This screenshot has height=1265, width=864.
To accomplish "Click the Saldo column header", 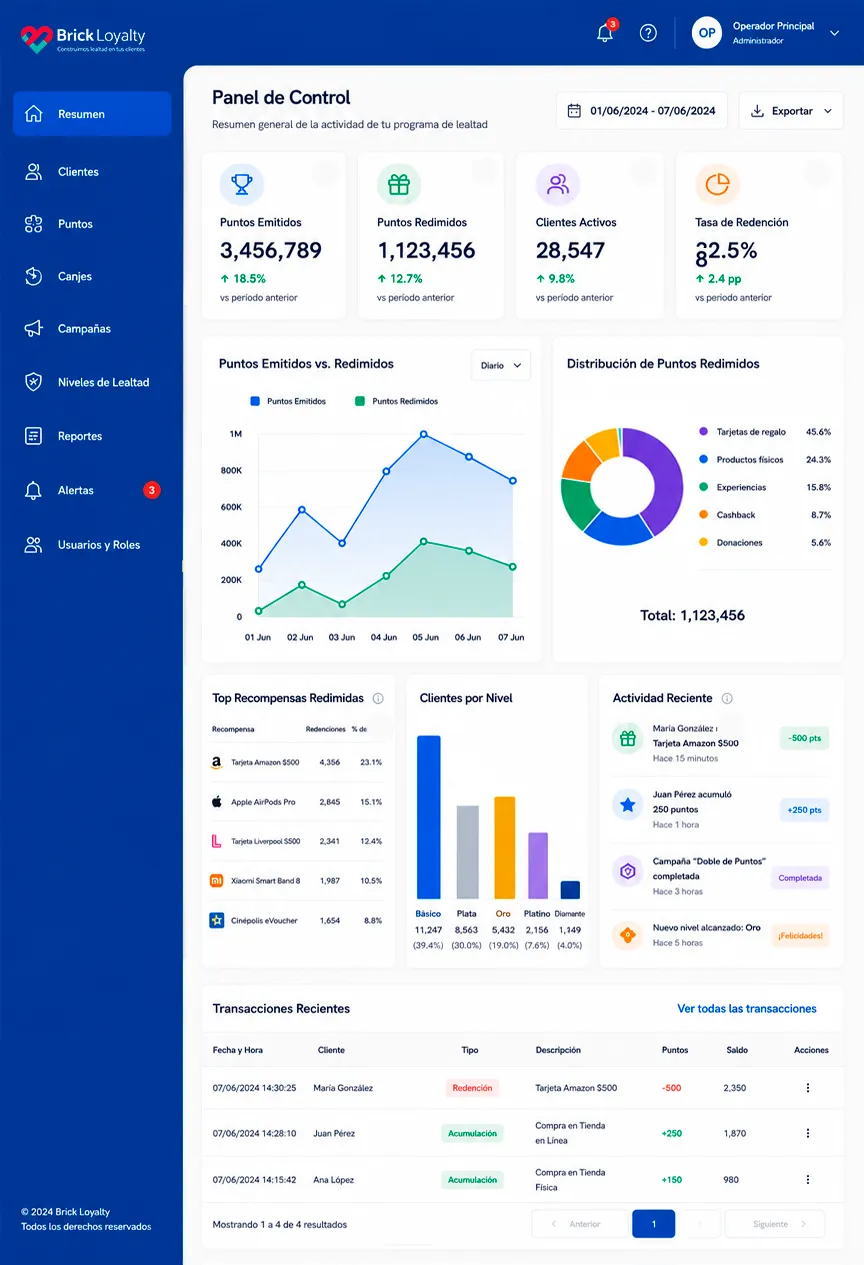I will 737,1050.
